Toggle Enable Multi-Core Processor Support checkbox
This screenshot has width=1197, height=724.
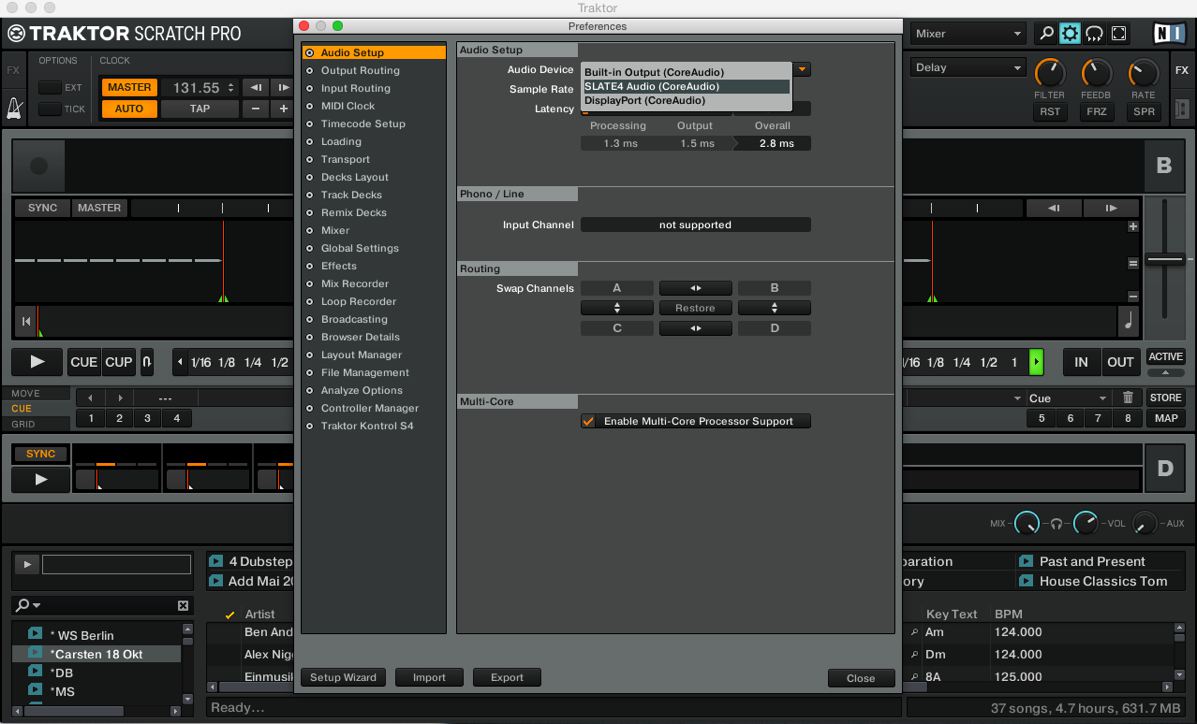589,421
